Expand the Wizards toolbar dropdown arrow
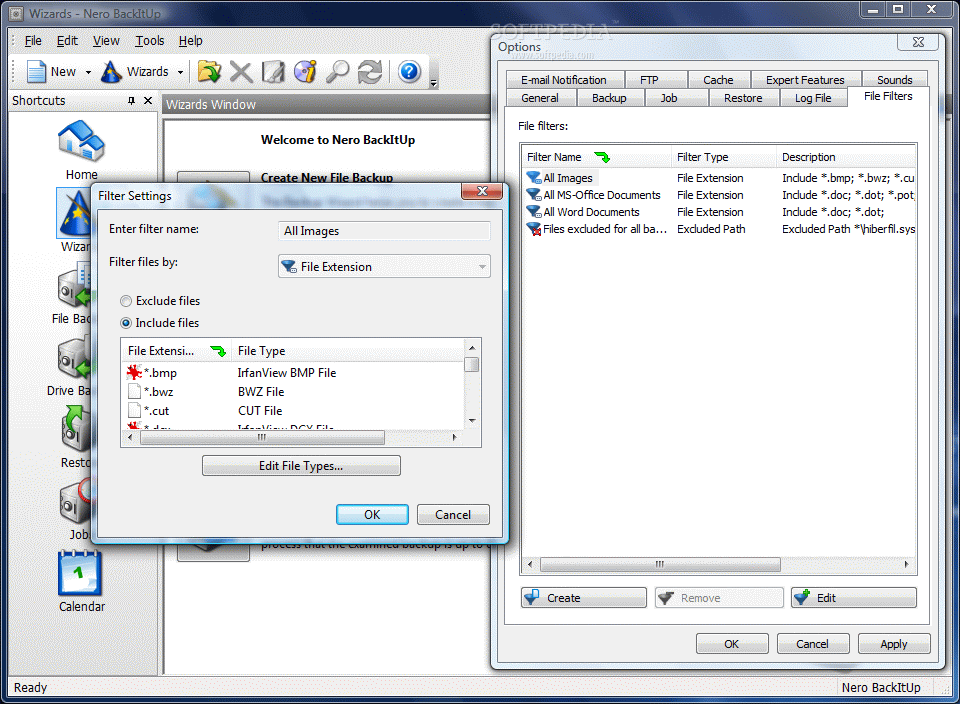Viewport: 960px width, 704px height. (180, 72)
